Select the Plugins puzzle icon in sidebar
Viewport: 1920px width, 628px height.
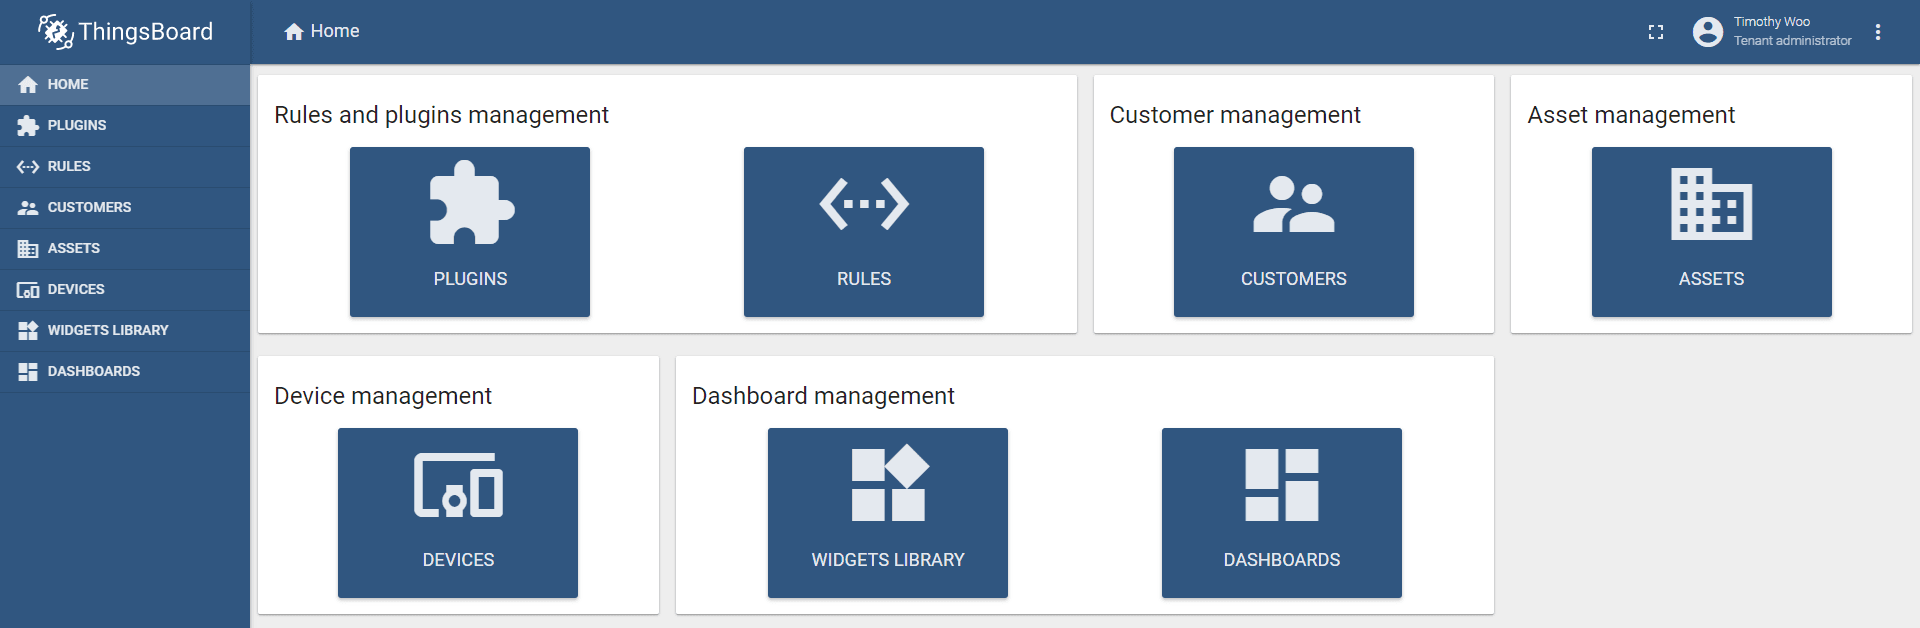26,125
